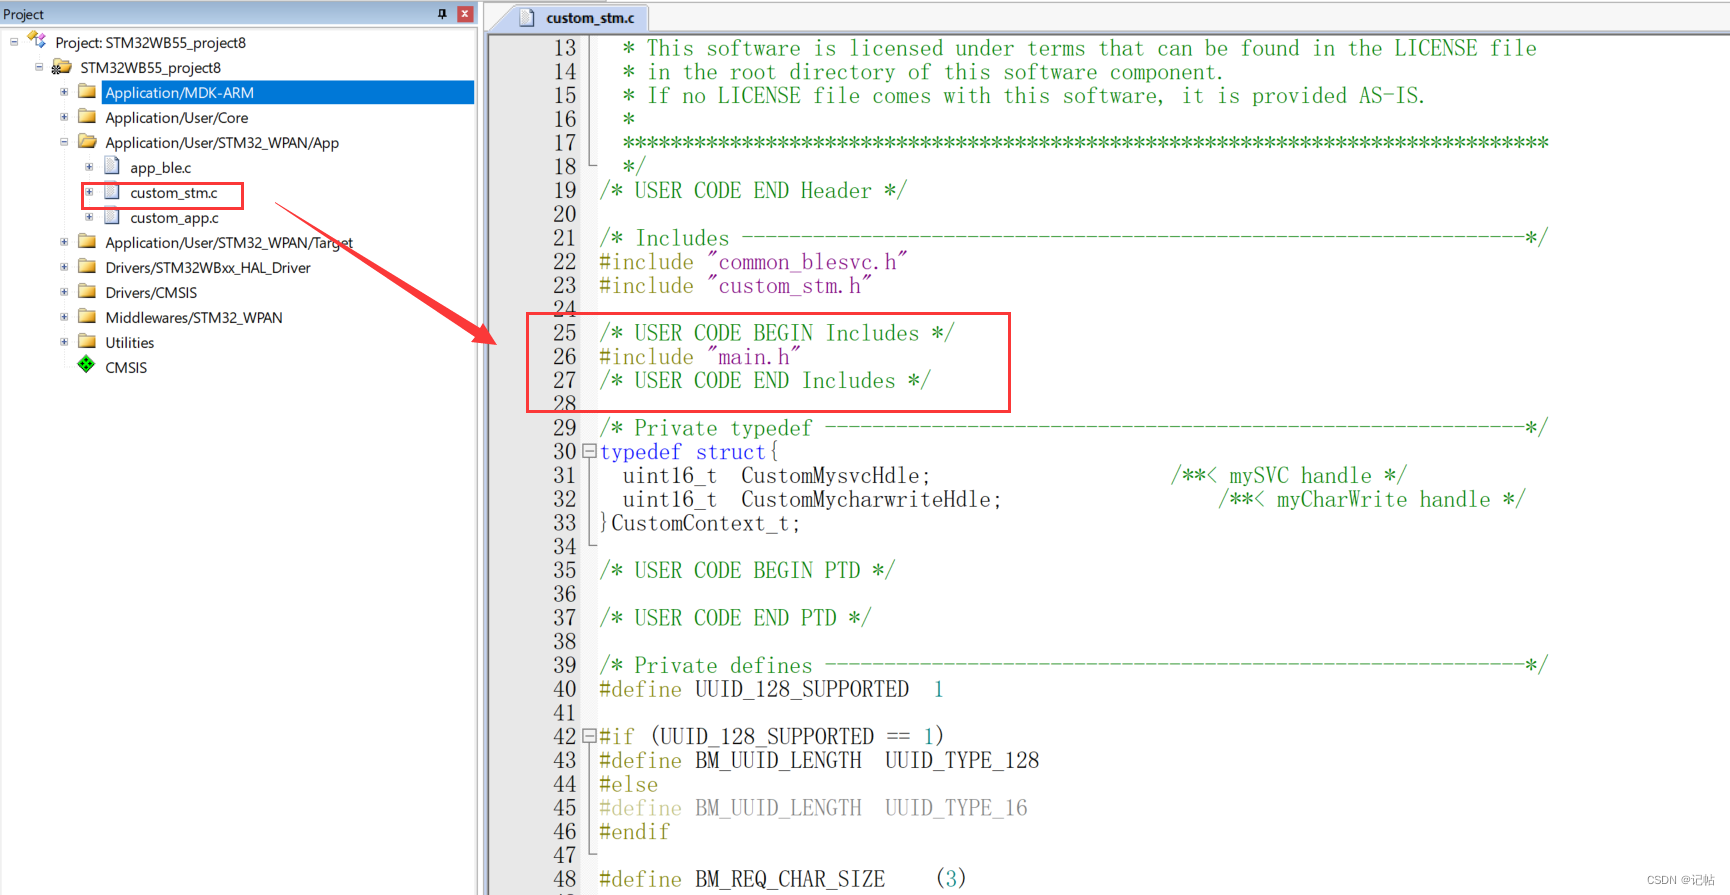
Task: Expand the Application/User/STM32_WPAN/Target folder
Action: click(x=64, y=242)
